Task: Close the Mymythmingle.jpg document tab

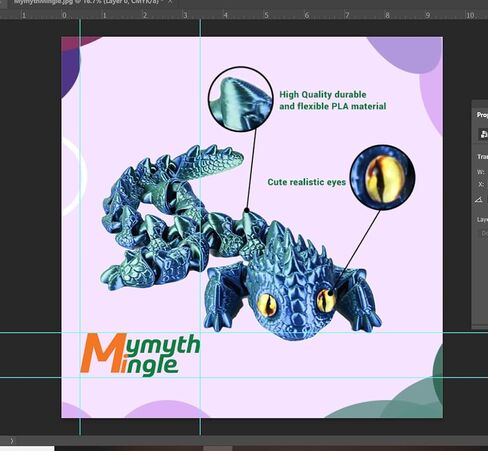Action: (170, 1)
